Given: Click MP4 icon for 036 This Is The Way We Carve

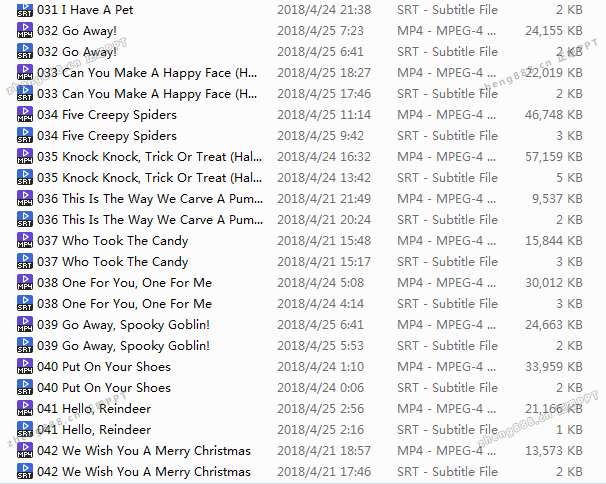Looking at the screenshot, I should pyautogui.click(x=25, y=198).
